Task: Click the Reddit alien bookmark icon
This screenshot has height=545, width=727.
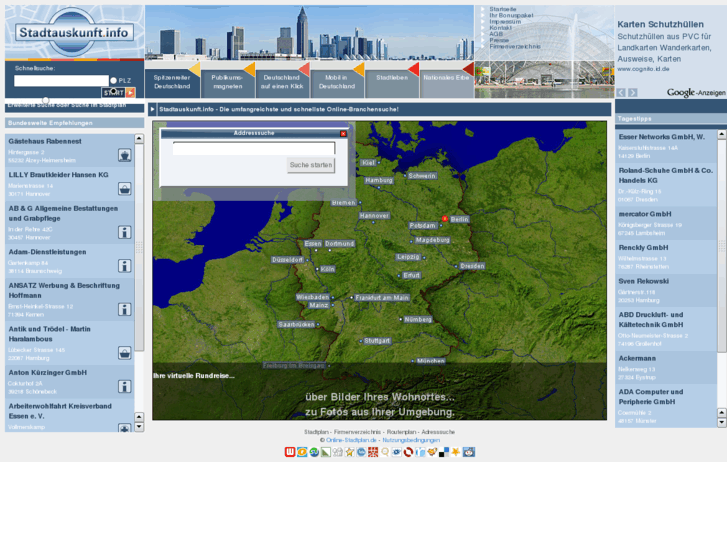Action: pyautogui.click(x=469, y=452)
